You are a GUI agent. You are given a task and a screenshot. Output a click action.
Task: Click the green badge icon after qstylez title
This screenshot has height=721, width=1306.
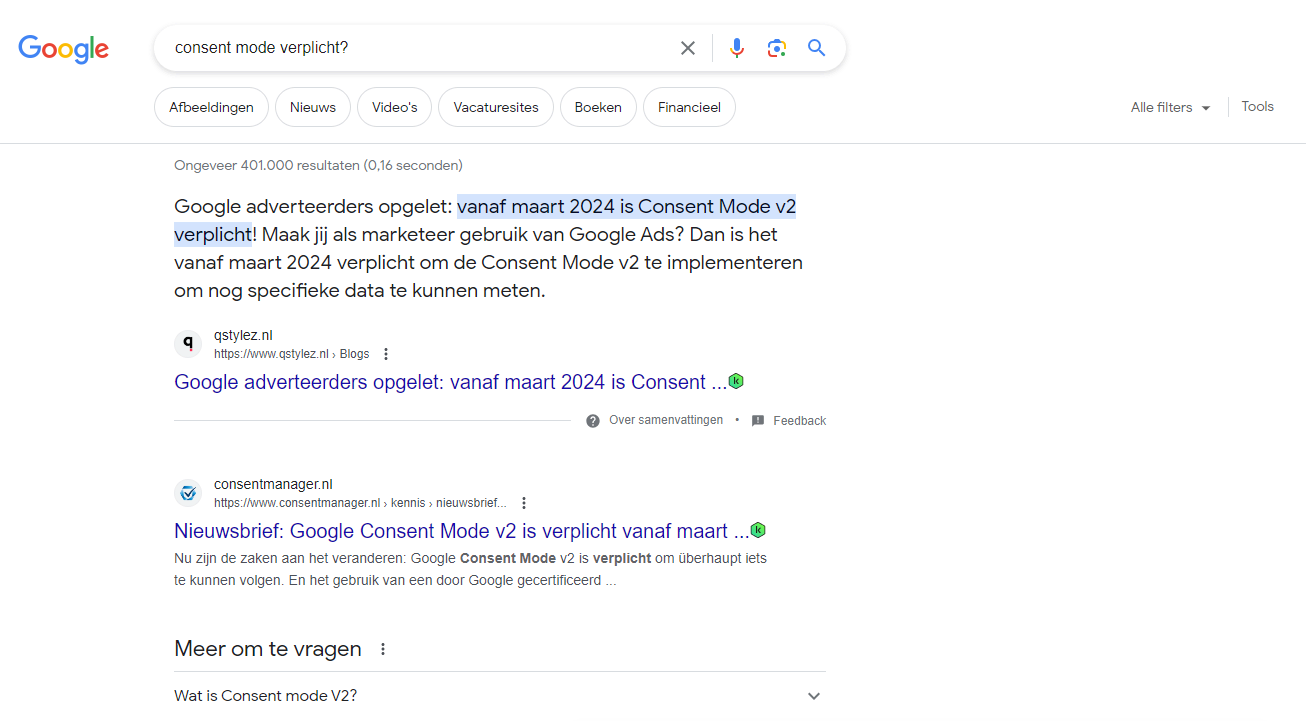737,381
